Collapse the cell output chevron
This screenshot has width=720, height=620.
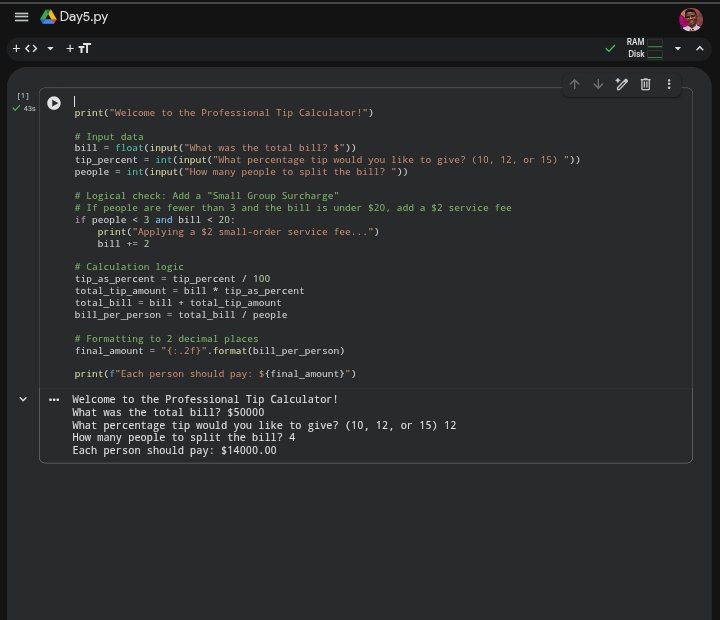click(23, 399)
